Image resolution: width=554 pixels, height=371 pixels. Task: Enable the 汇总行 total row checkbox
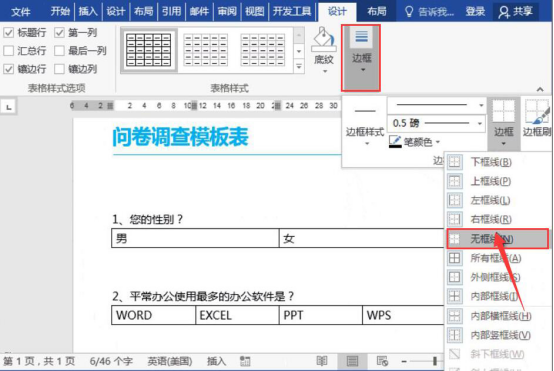click(x=8, y=51)
